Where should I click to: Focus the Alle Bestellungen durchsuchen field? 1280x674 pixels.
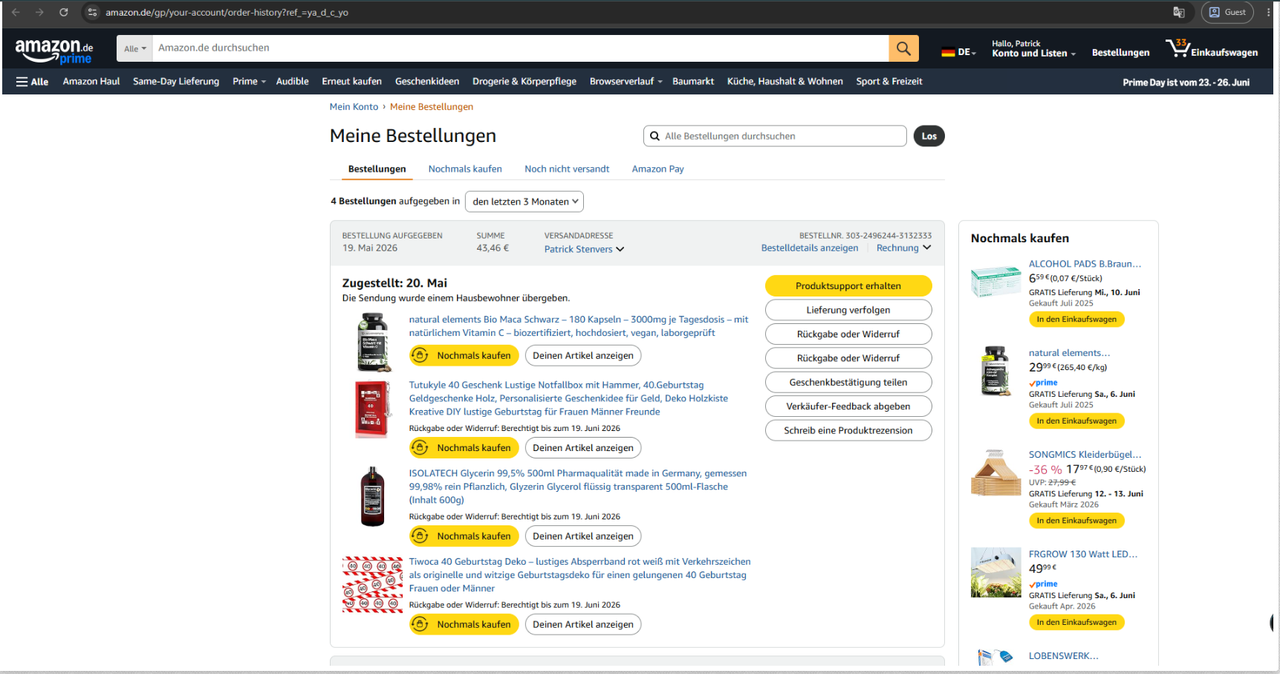(775, 136)
